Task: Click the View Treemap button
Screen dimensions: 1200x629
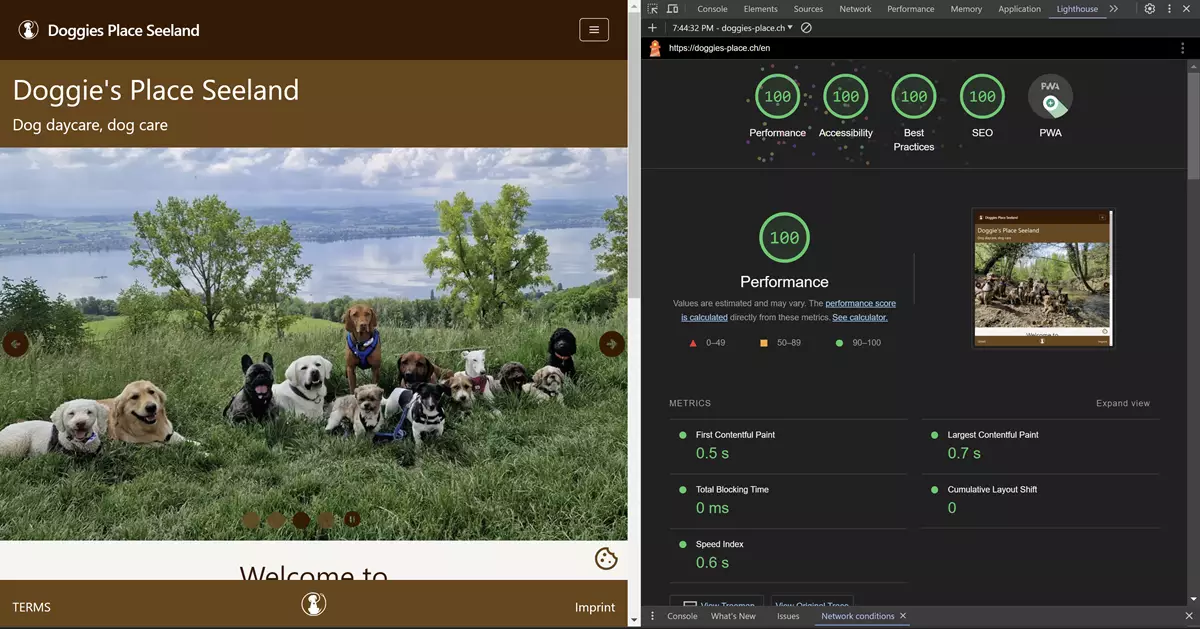Action: (x=716, y=602)
